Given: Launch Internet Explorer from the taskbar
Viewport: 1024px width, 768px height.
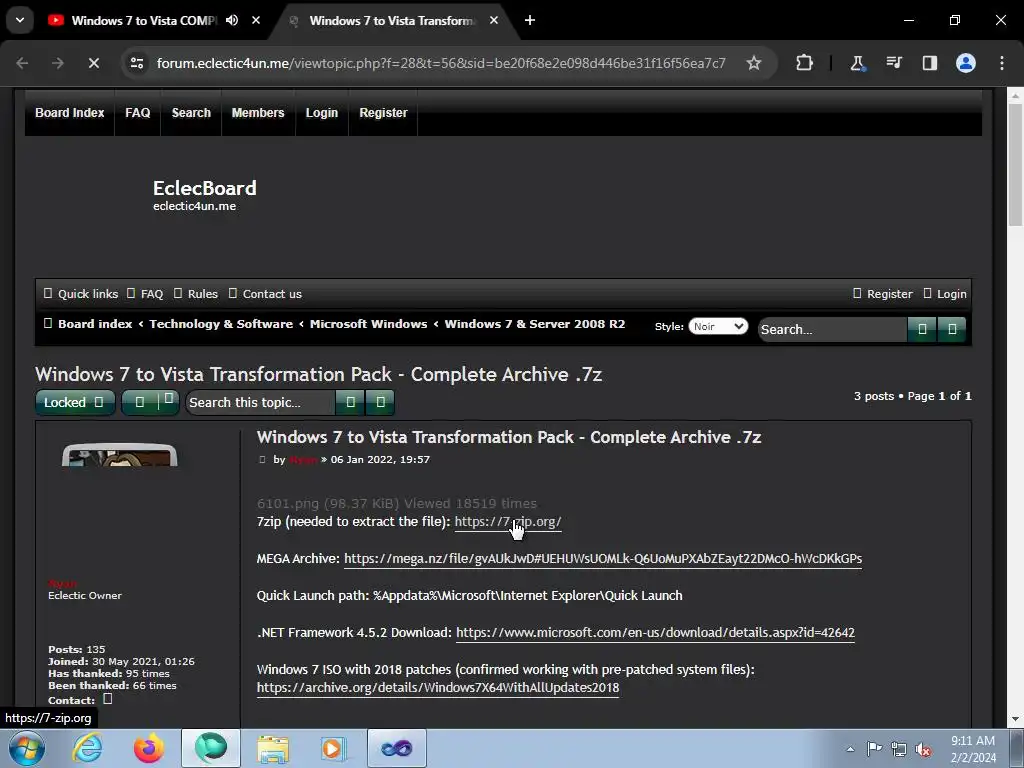Looking at the screenshot, I should click(88, 748).
